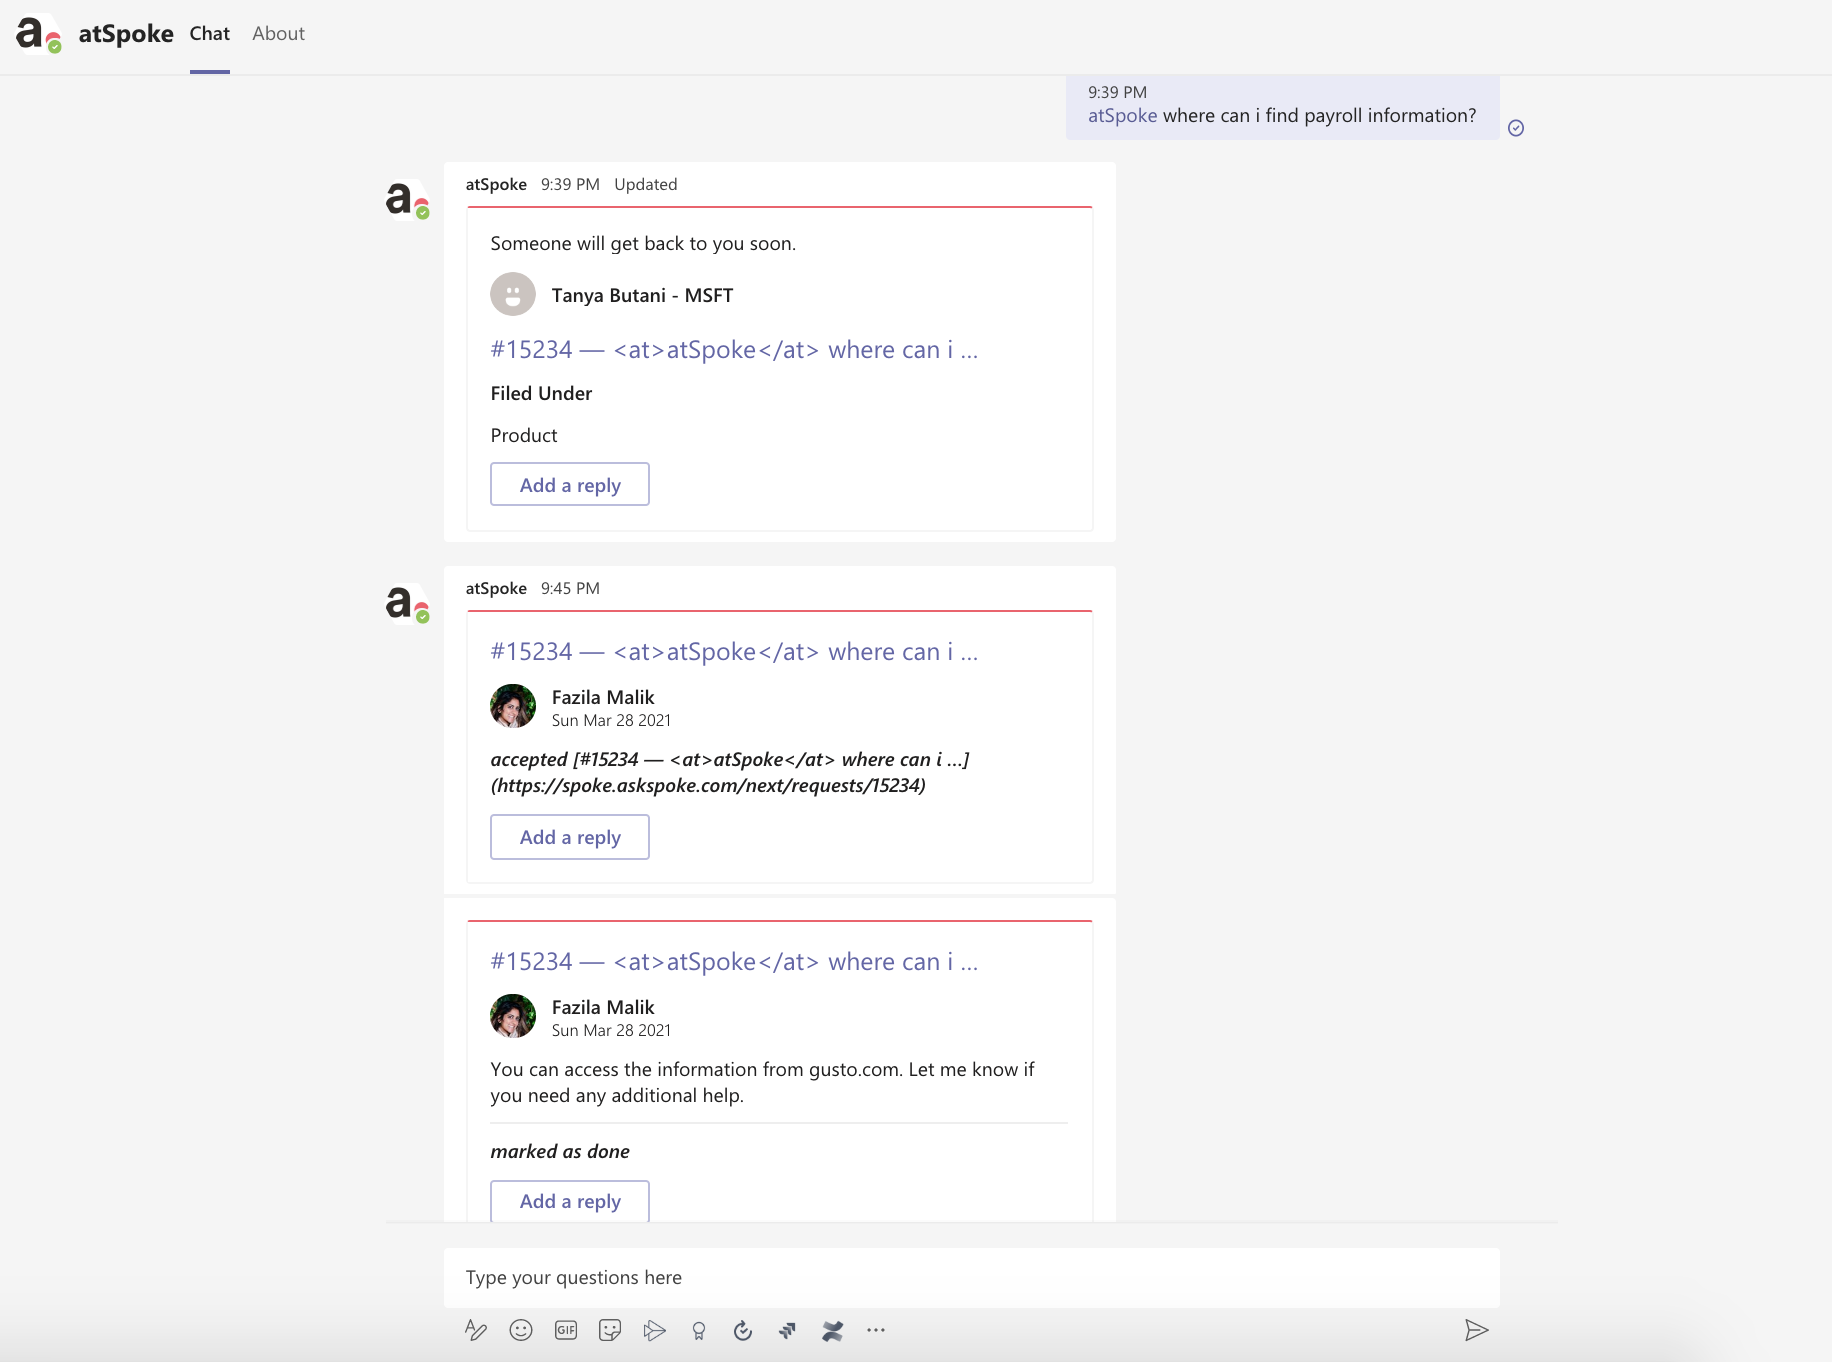Click the 'Tanya Butani - MSFT' name
This screenshot has height=1362, width=1832.
click(643, 295)
